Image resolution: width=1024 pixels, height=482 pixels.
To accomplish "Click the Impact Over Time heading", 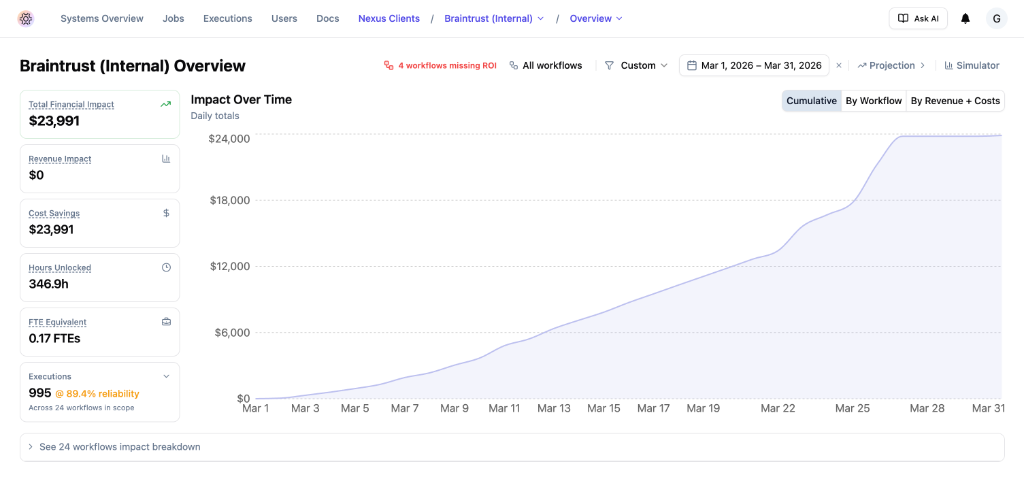I will coord(241,99).
